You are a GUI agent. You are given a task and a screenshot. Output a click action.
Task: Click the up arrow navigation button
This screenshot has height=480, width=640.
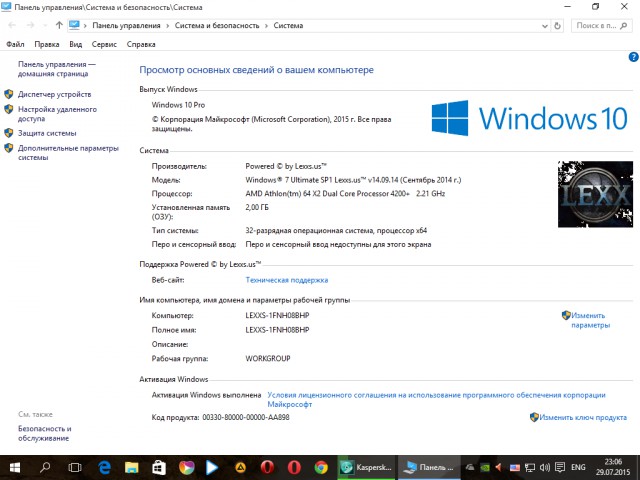[59, 25]
